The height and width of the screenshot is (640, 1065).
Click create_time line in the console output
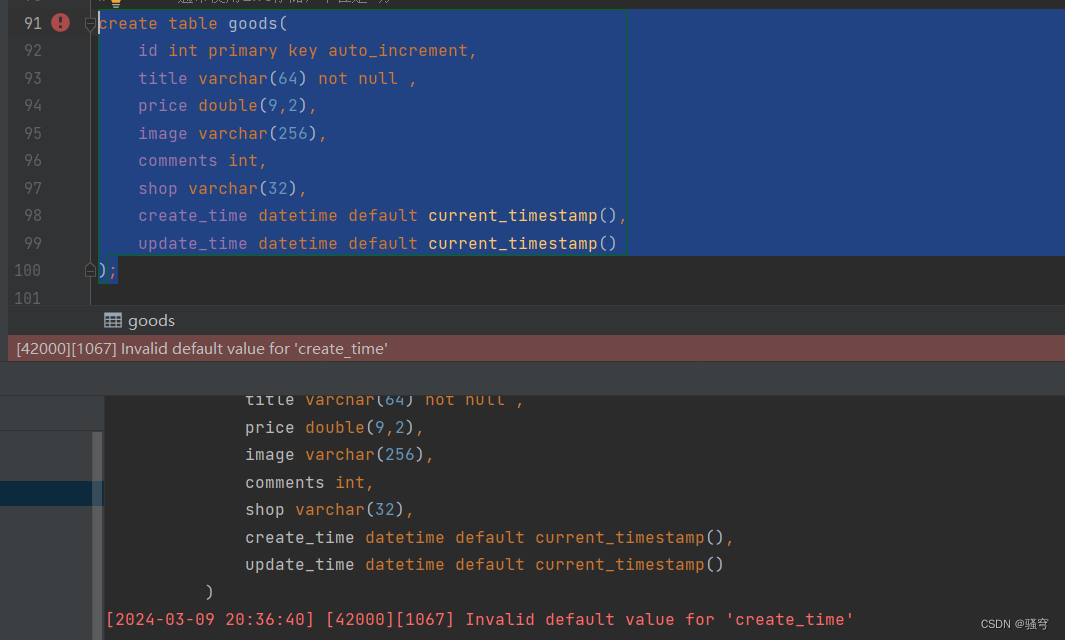click(489, 537)
